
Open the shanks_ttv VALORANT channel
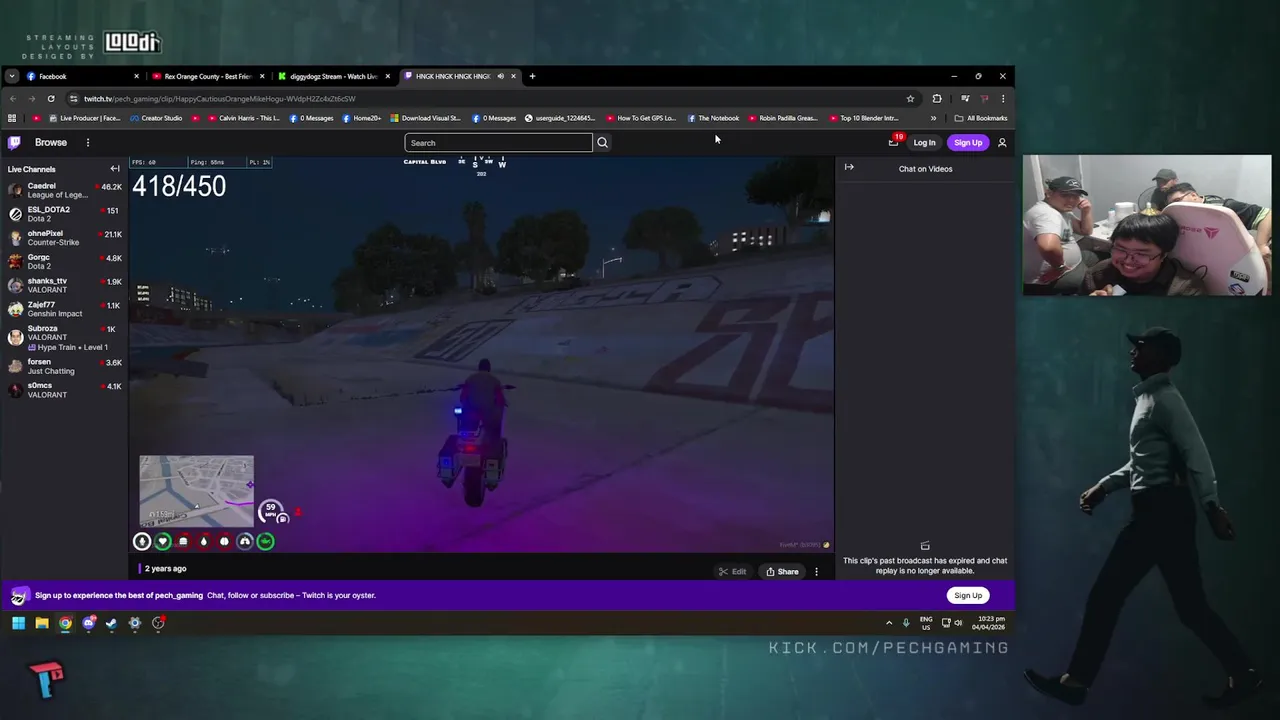(65, 285)
